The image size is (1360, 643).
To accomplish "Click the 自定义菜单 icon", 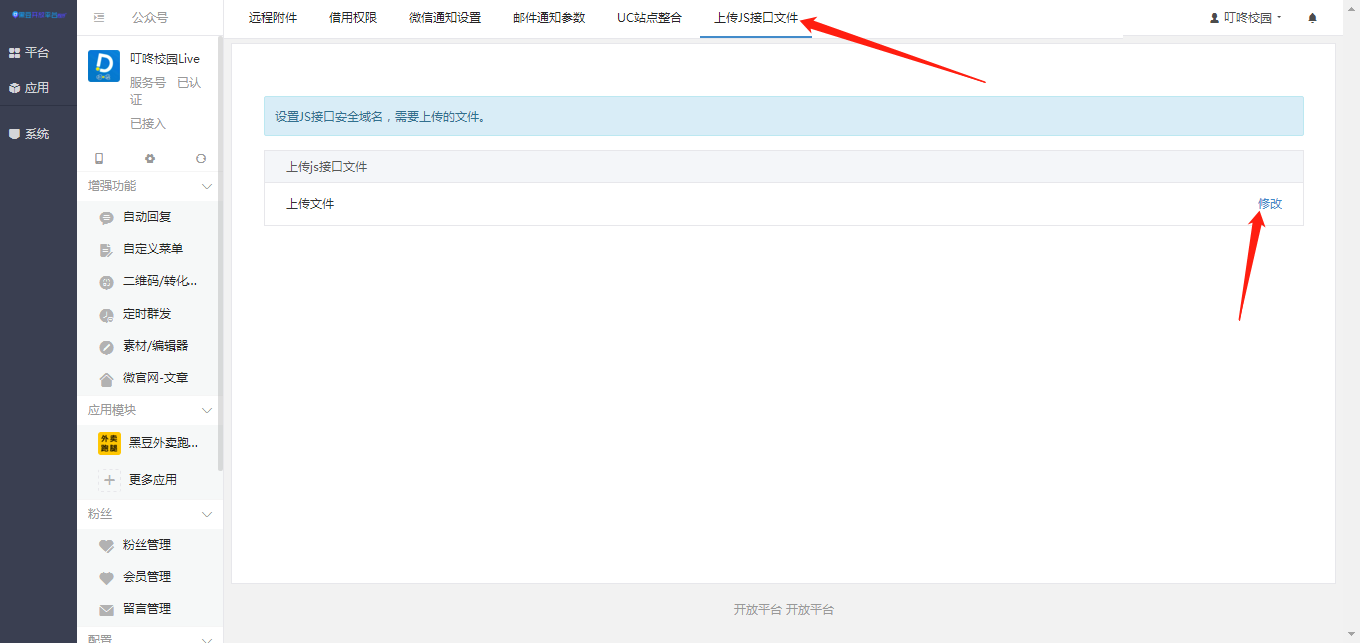I will coord(107,250).
